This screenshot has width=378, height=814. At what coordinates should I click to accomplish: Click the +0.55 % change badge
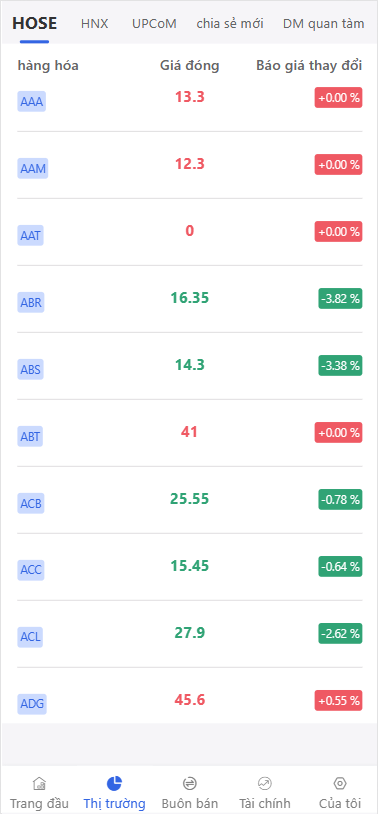click(x=339, y=700)
